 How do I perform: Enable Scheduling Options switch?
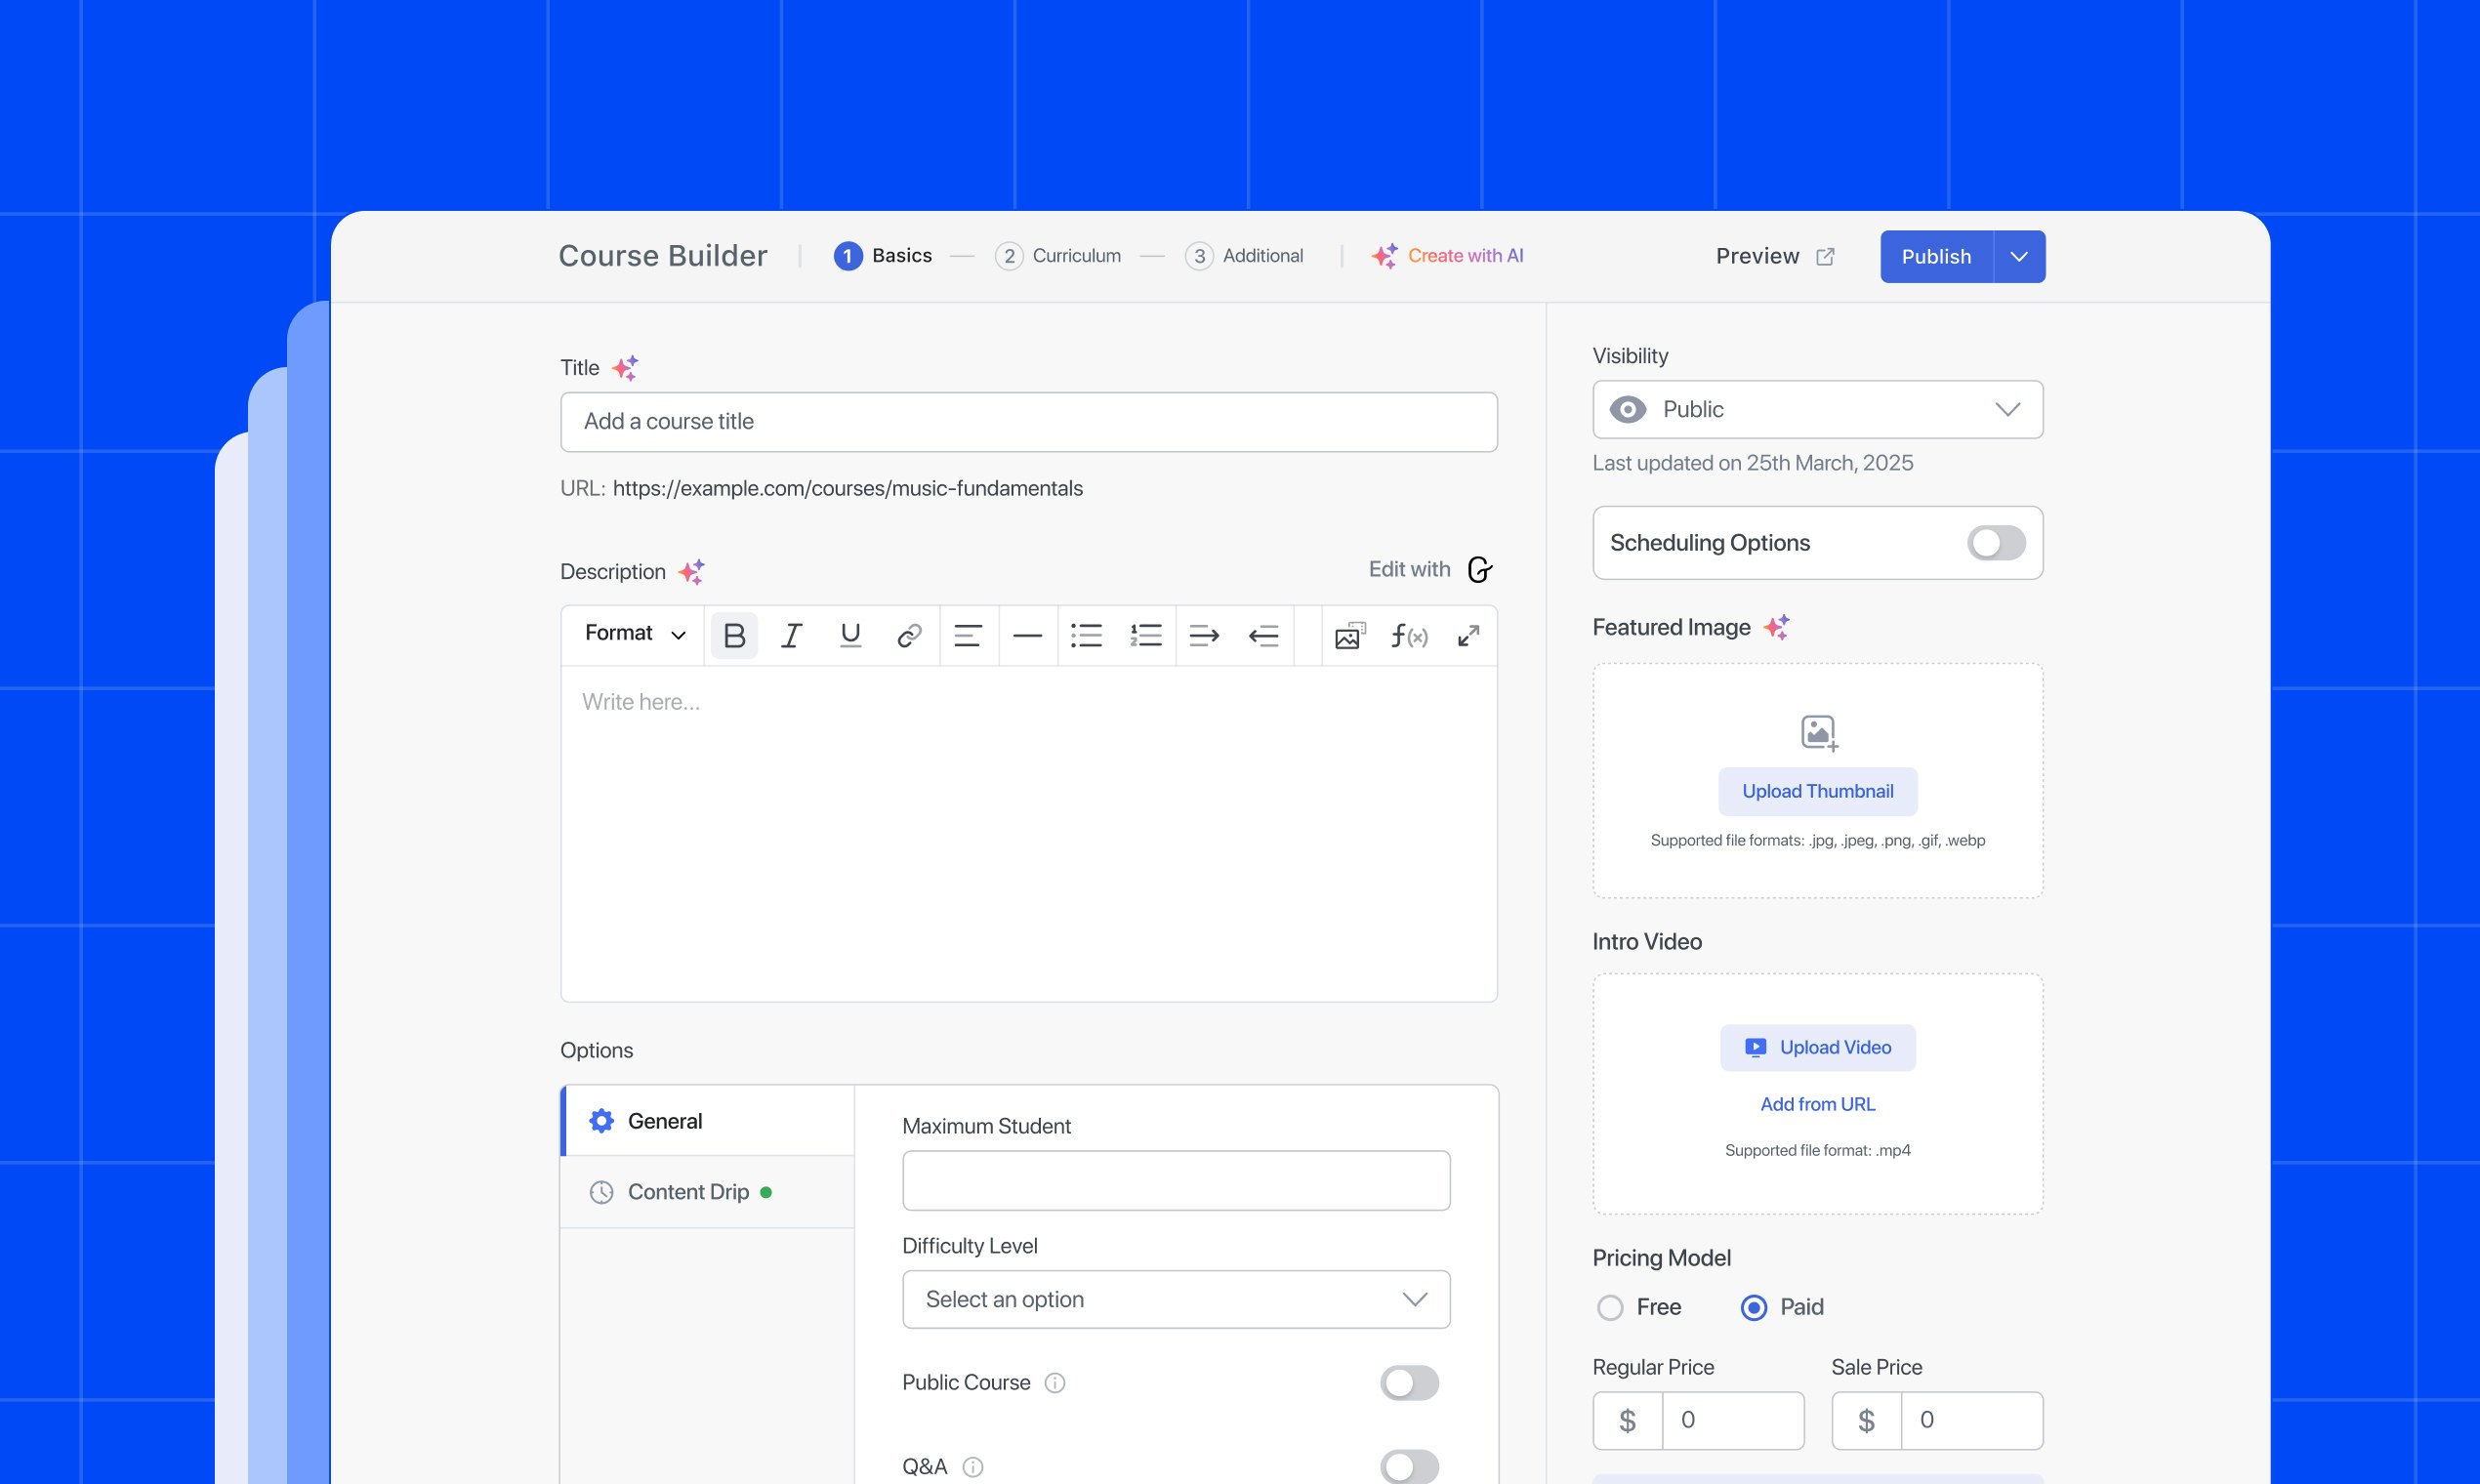click(x=1995, y=543)
